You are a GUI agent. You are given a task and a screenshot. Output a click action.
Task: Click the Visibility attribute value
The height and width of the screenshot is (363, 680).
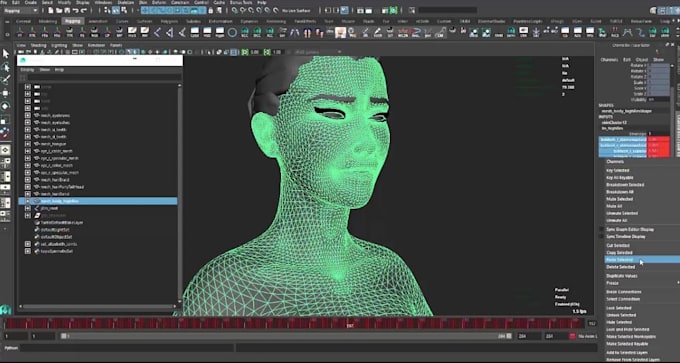coord(658,99)
